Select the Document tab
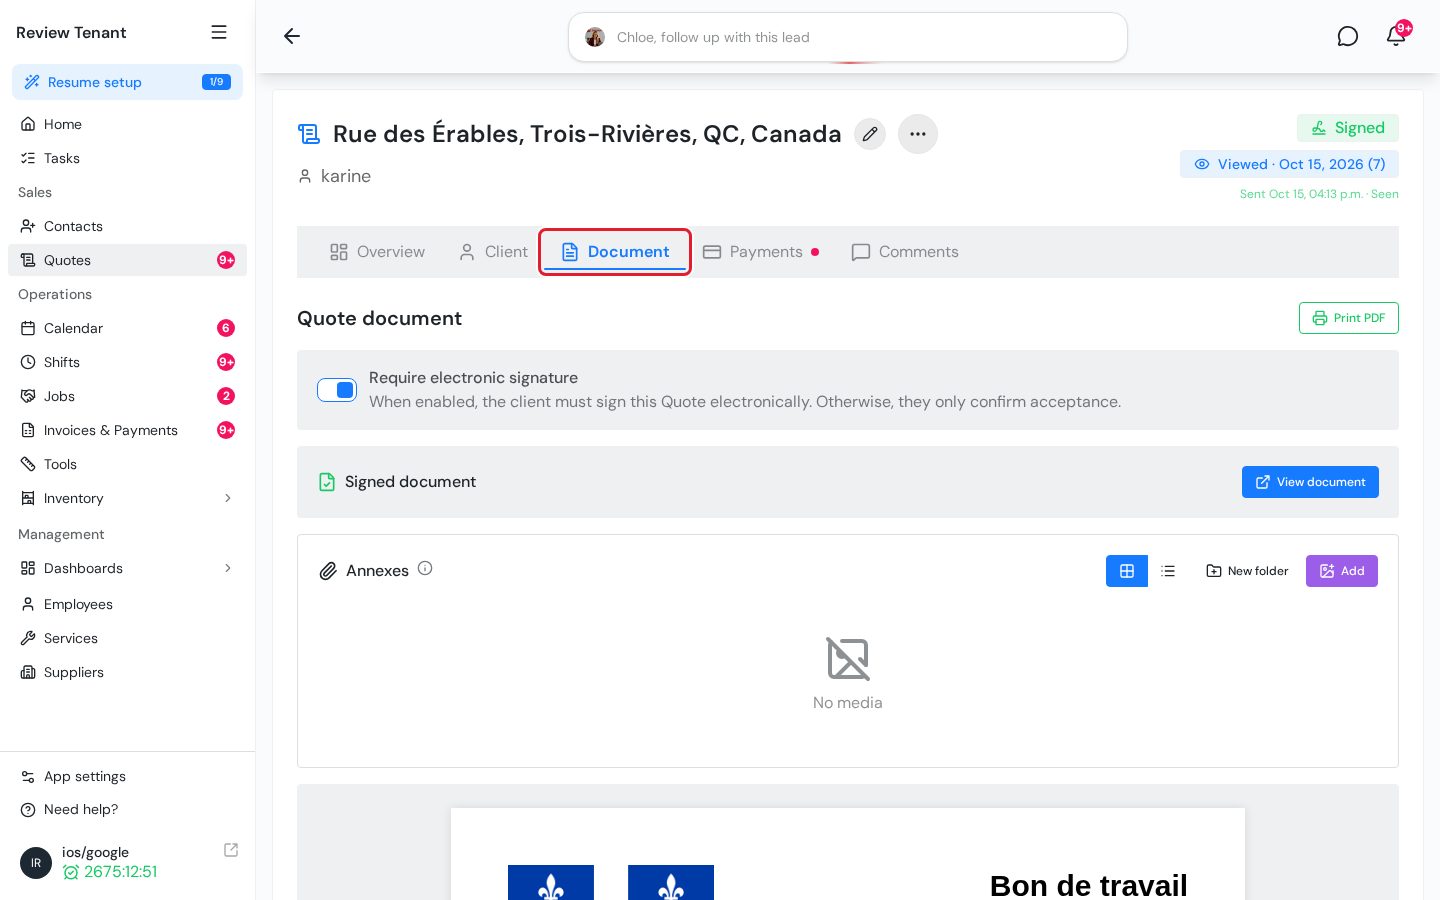The height and width of the screenshot is (900, 1440). pos(615,252)
